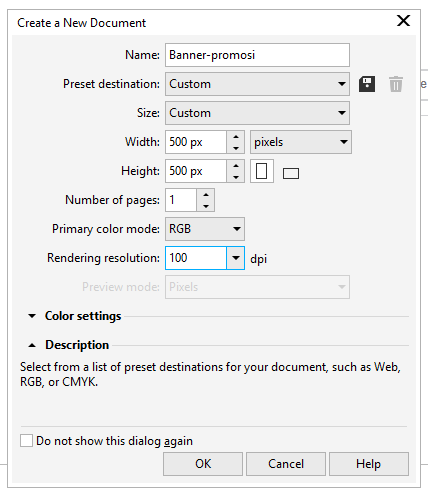
Task: Confirm with the OK button
Action: click(203, 464)
